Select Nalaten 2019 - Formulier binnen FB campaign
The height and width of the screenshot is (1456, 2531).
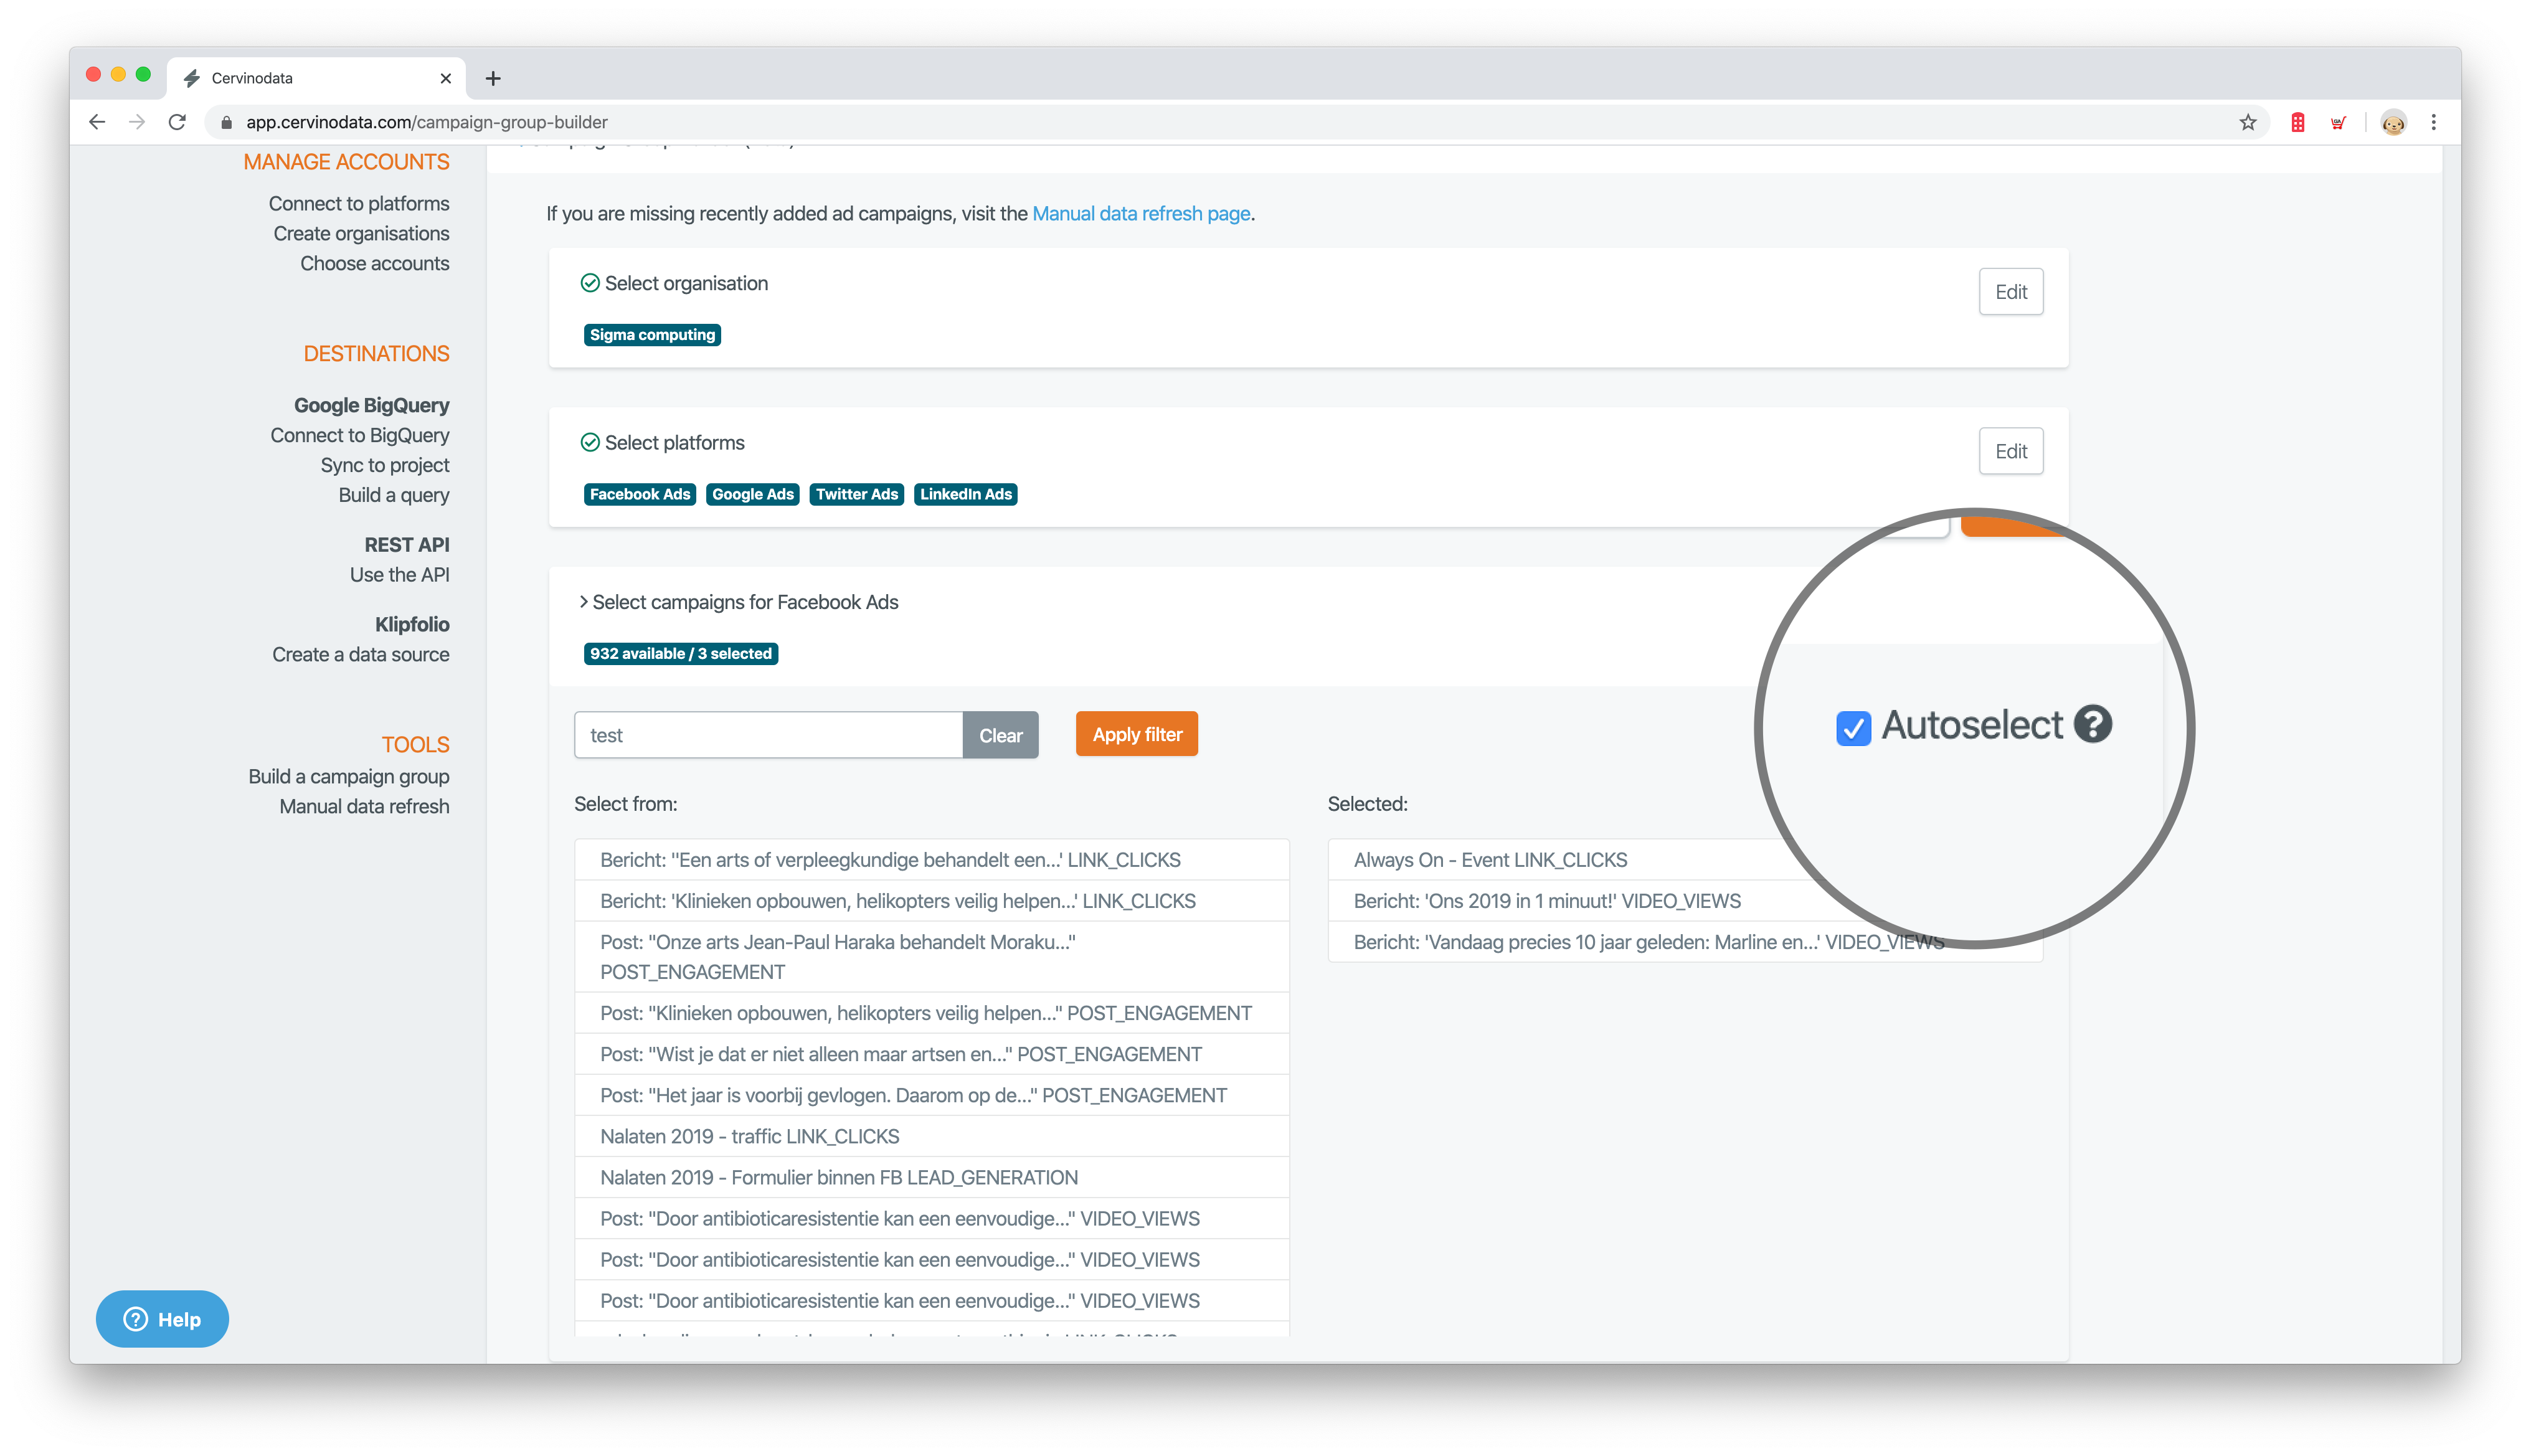coord(931,1177)
